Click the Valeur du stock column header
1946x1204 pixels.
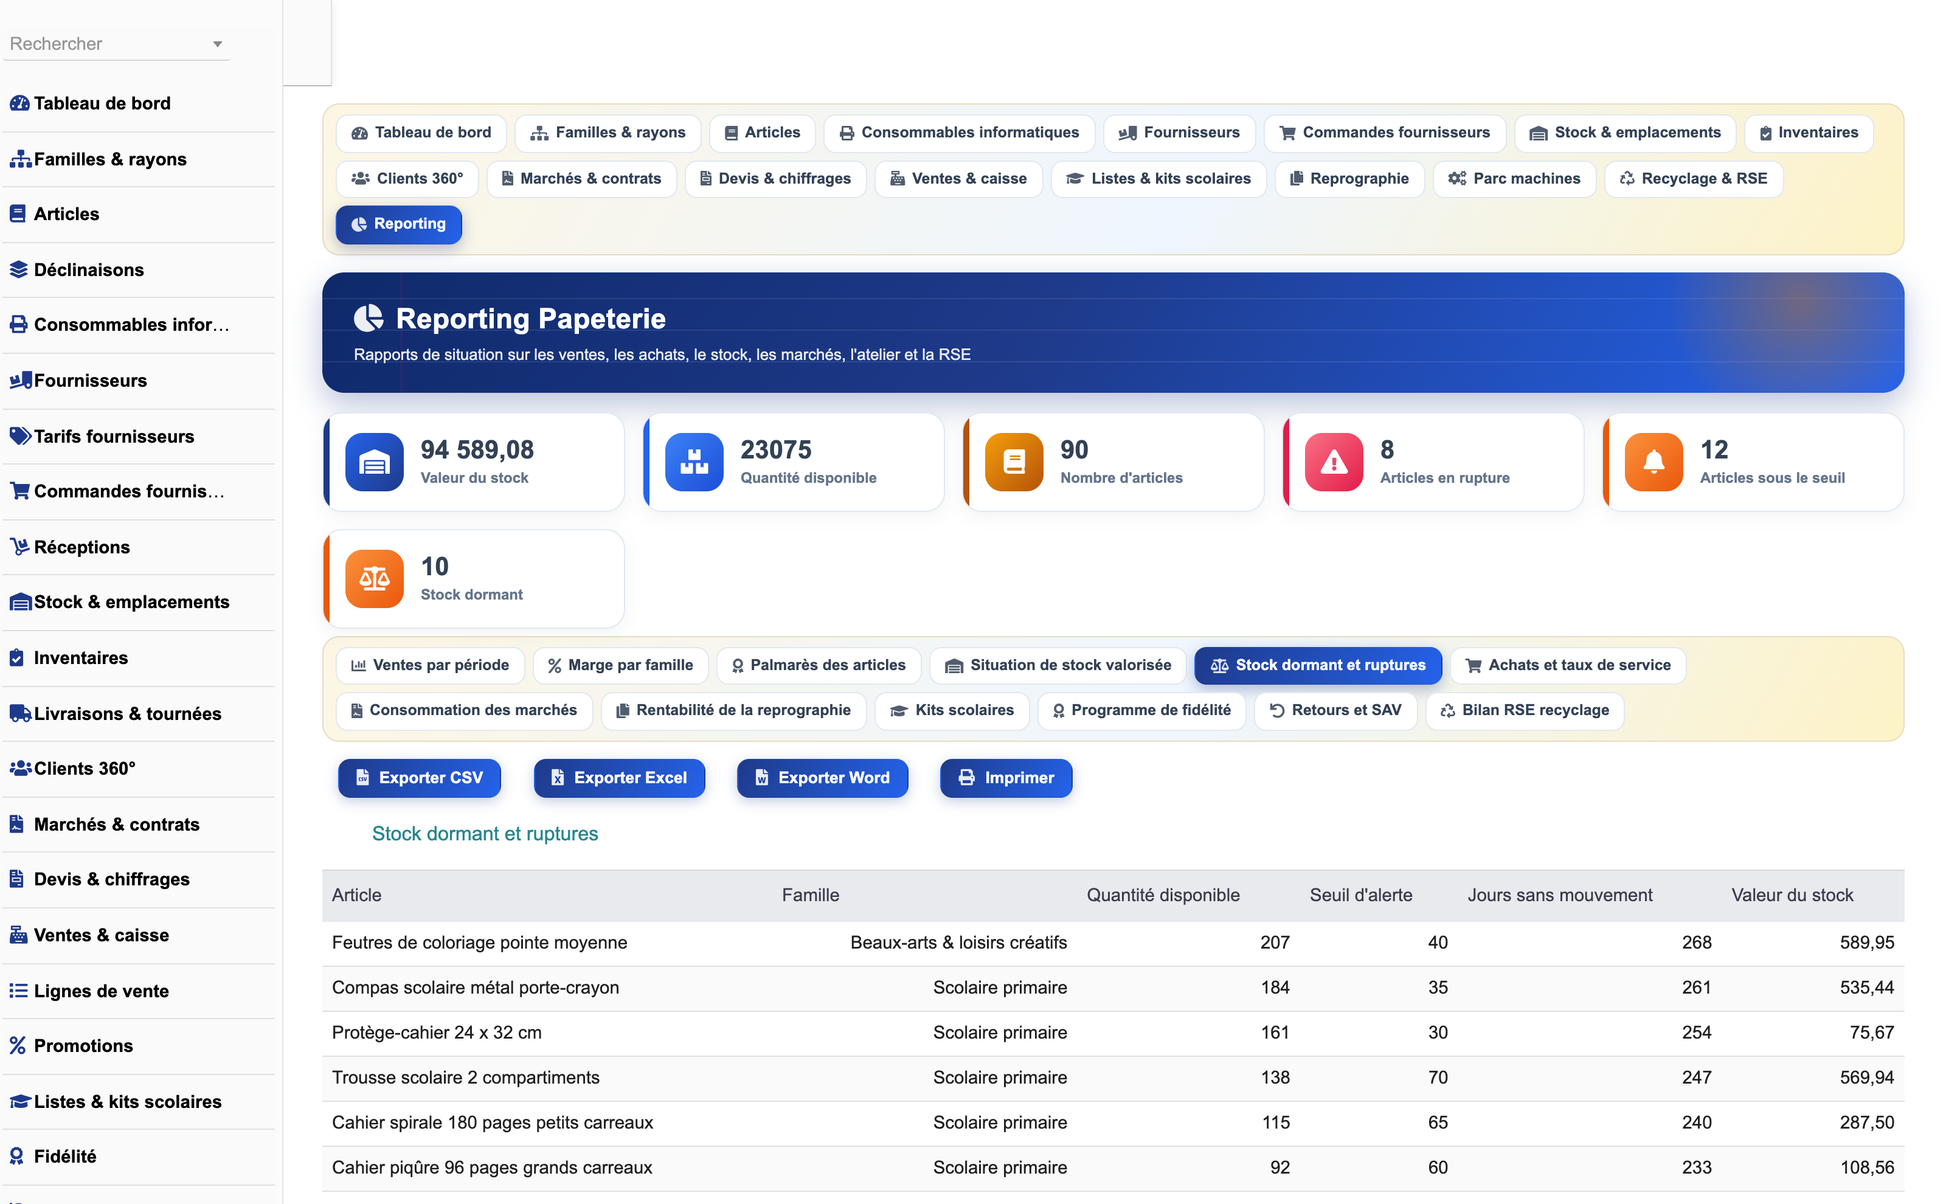click(1792, 895)
